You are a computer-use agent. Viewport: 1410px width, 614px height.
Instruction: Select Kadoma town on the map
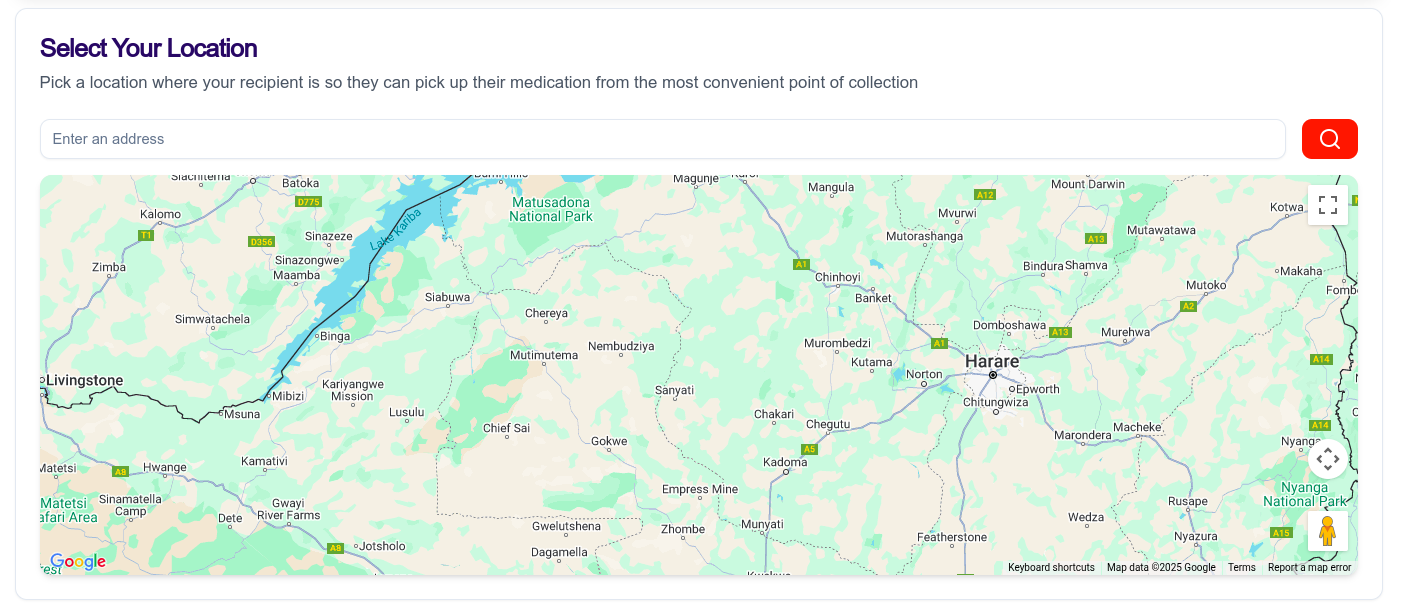[x=784, y=462]
